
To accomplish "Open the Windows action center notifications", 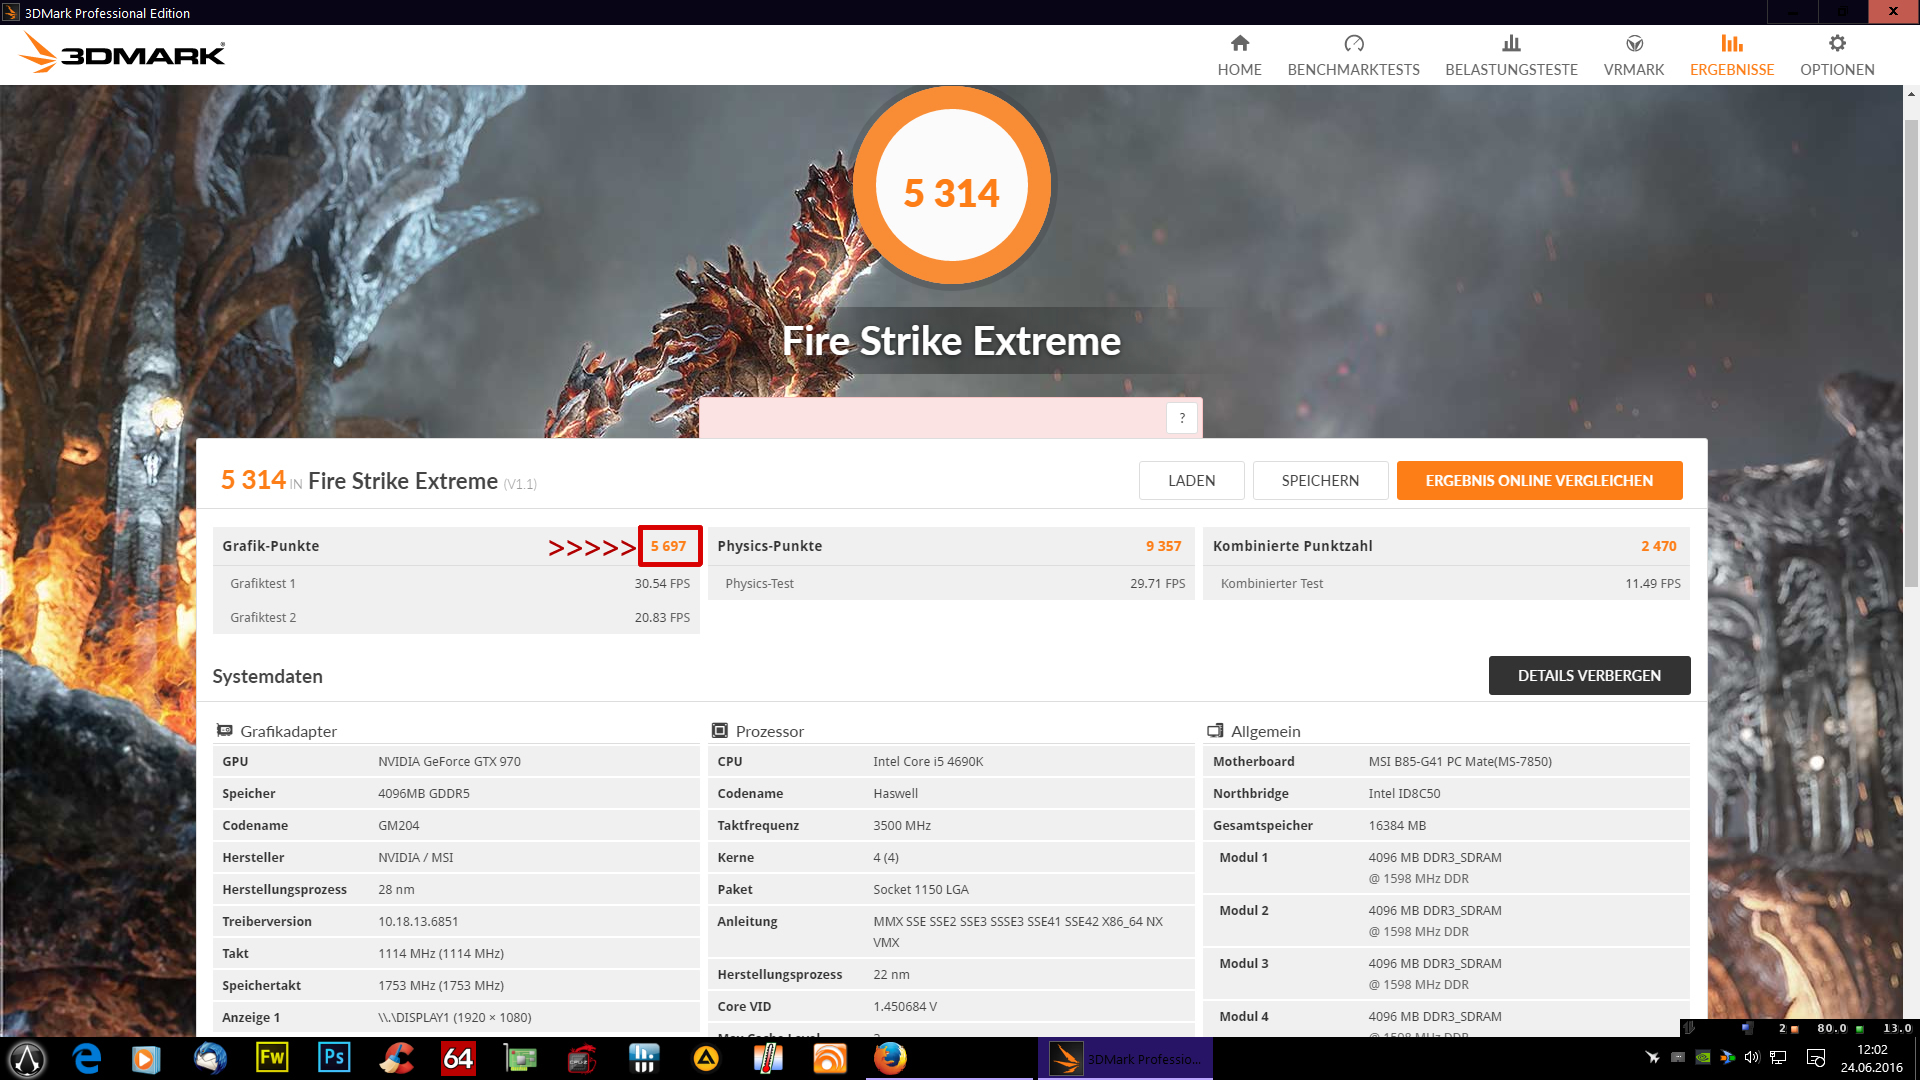I will click(1816, 1058).
